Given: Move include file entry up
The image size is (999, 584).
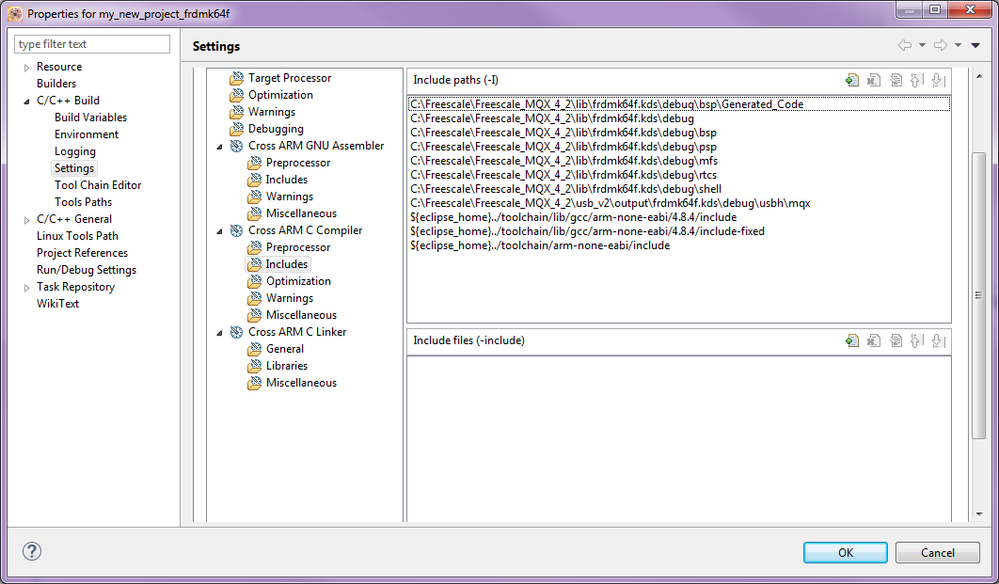Looking at the screenshot, I should 917,341.
